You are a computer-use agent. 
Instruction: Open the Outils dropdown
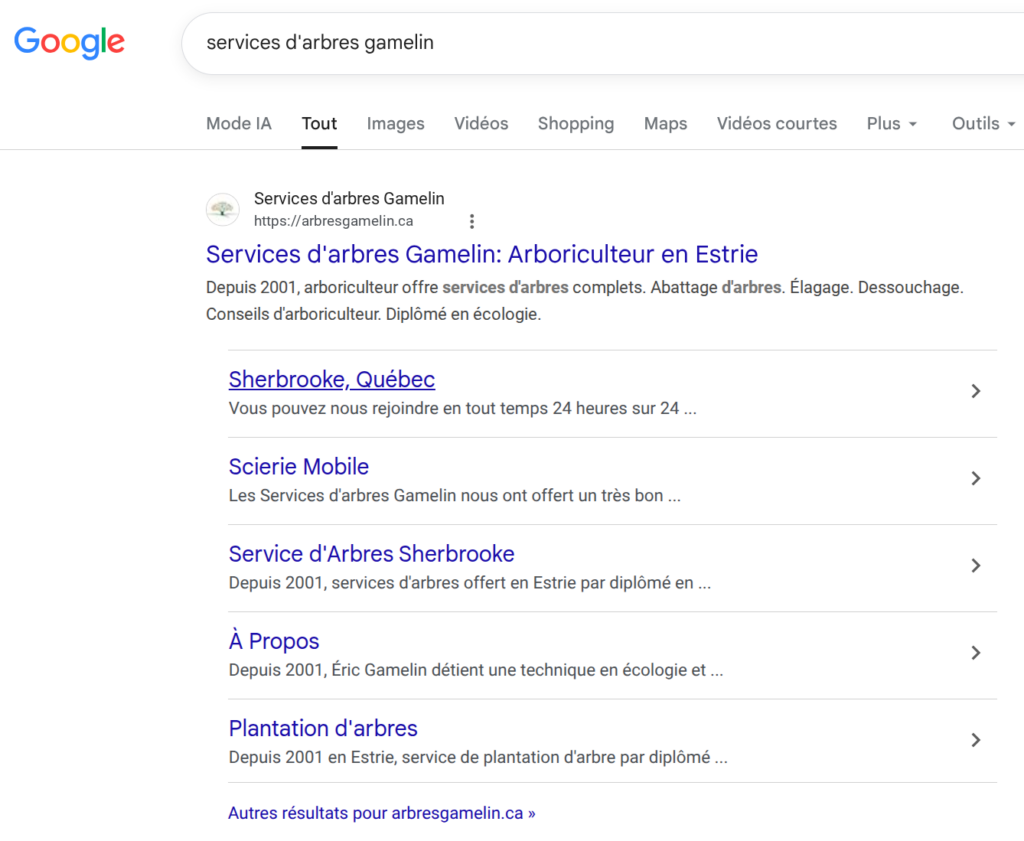point(983,123)
